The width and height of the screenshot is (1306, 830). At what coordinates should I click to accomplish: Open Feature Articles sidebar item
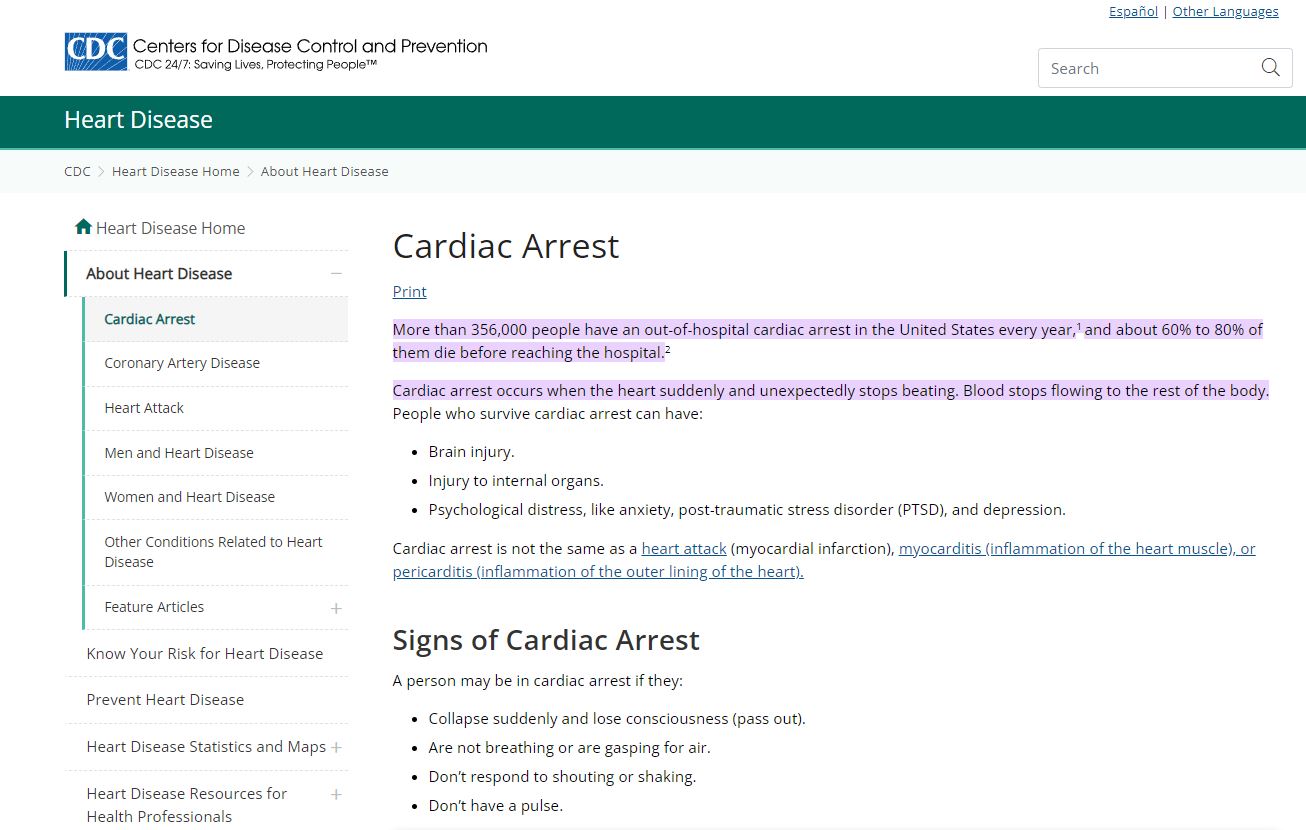154,607
